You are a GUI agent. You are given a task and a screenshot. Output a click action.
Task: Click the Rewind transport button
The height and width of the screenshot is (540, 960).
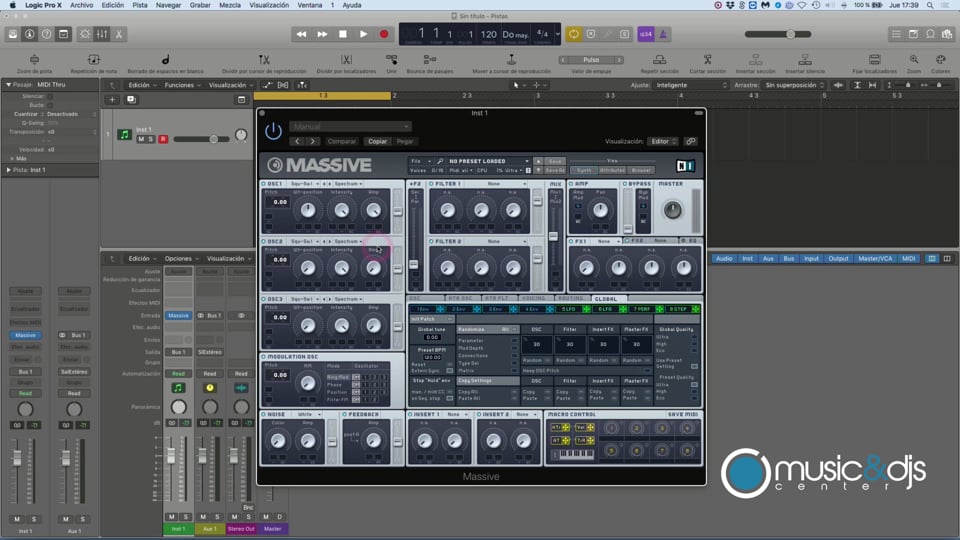tap(301, 34)
